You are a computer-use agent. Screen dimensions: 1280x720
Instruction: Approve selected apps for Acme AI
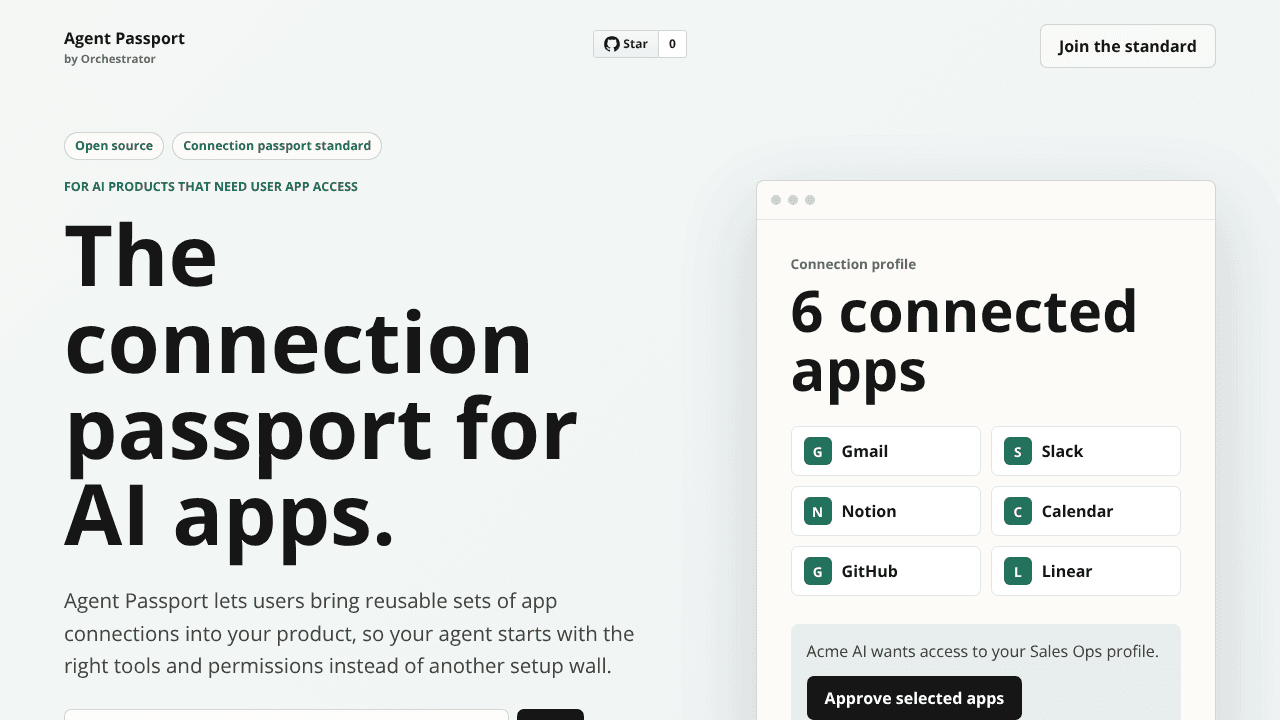914,698
